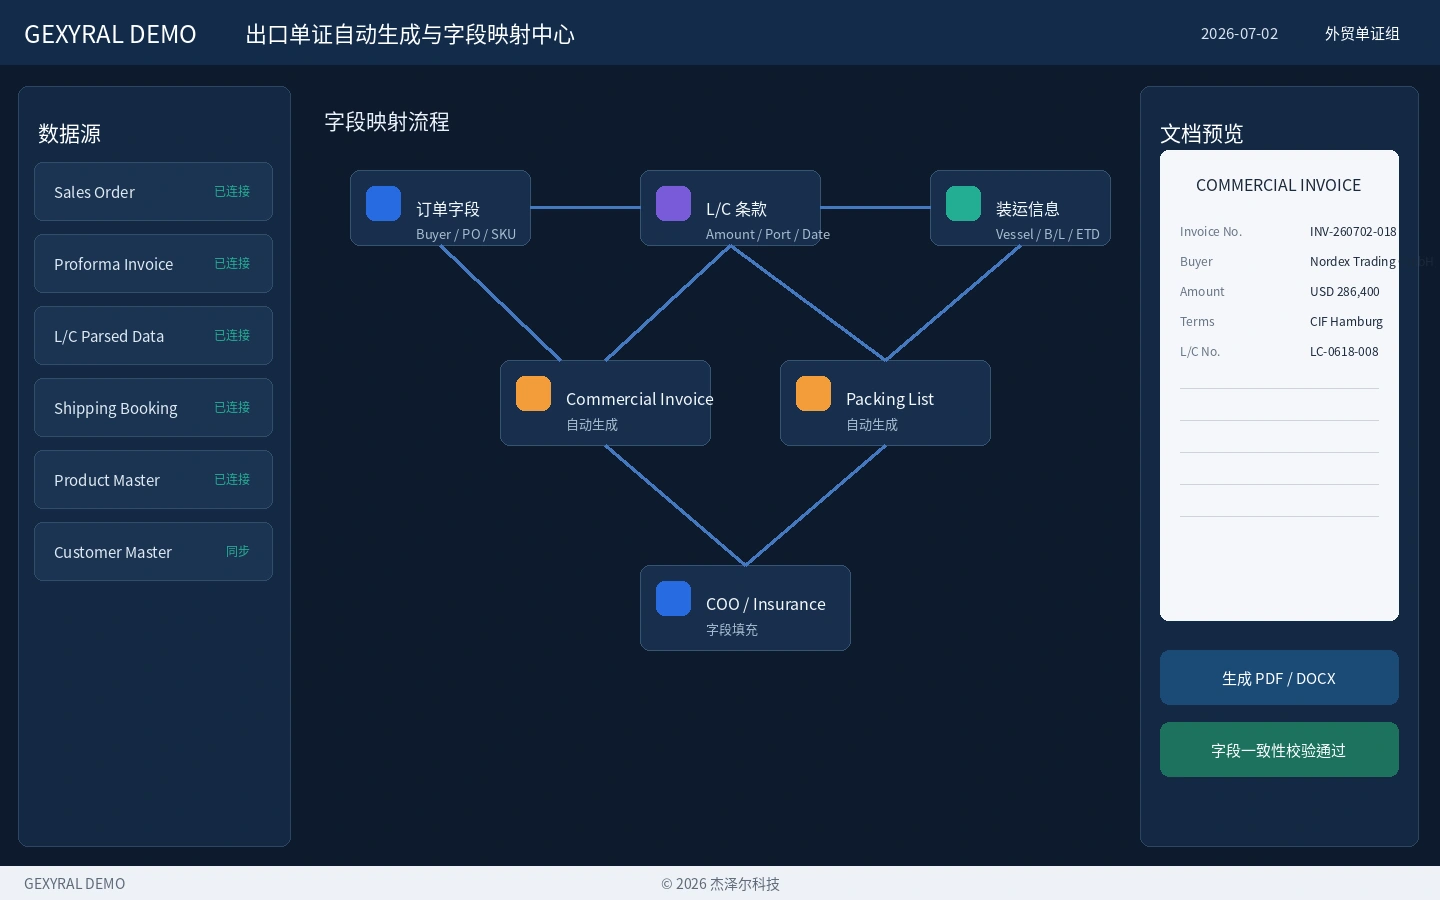Click the 已连接 status of L/C Parsed Data

coord(232,335)
